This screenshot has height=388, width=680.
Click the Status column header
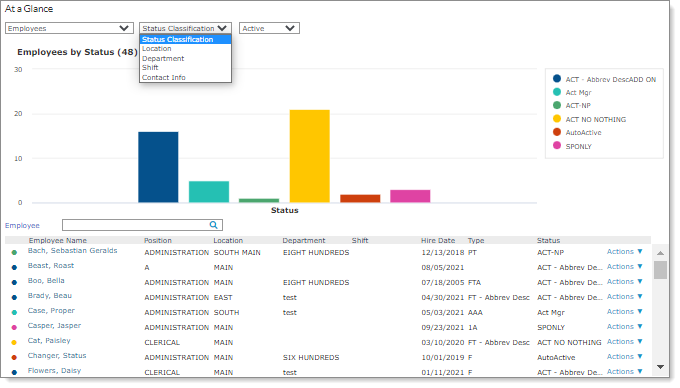pos(549,241)
